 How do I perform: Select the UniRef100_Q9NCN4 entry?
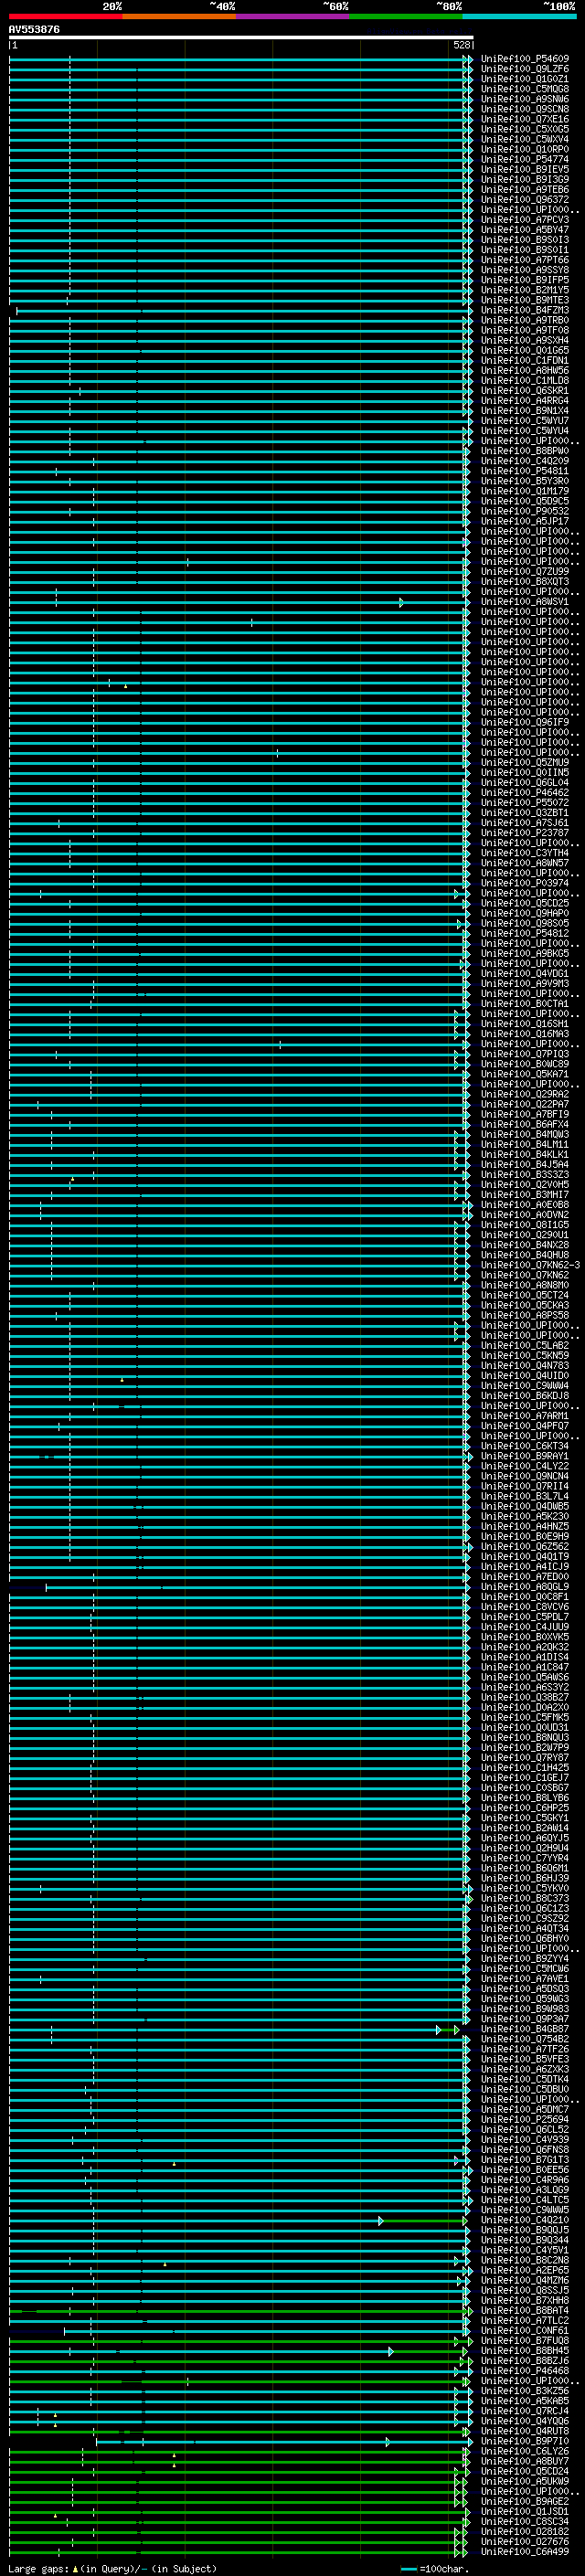click(x=525, y=1476)
